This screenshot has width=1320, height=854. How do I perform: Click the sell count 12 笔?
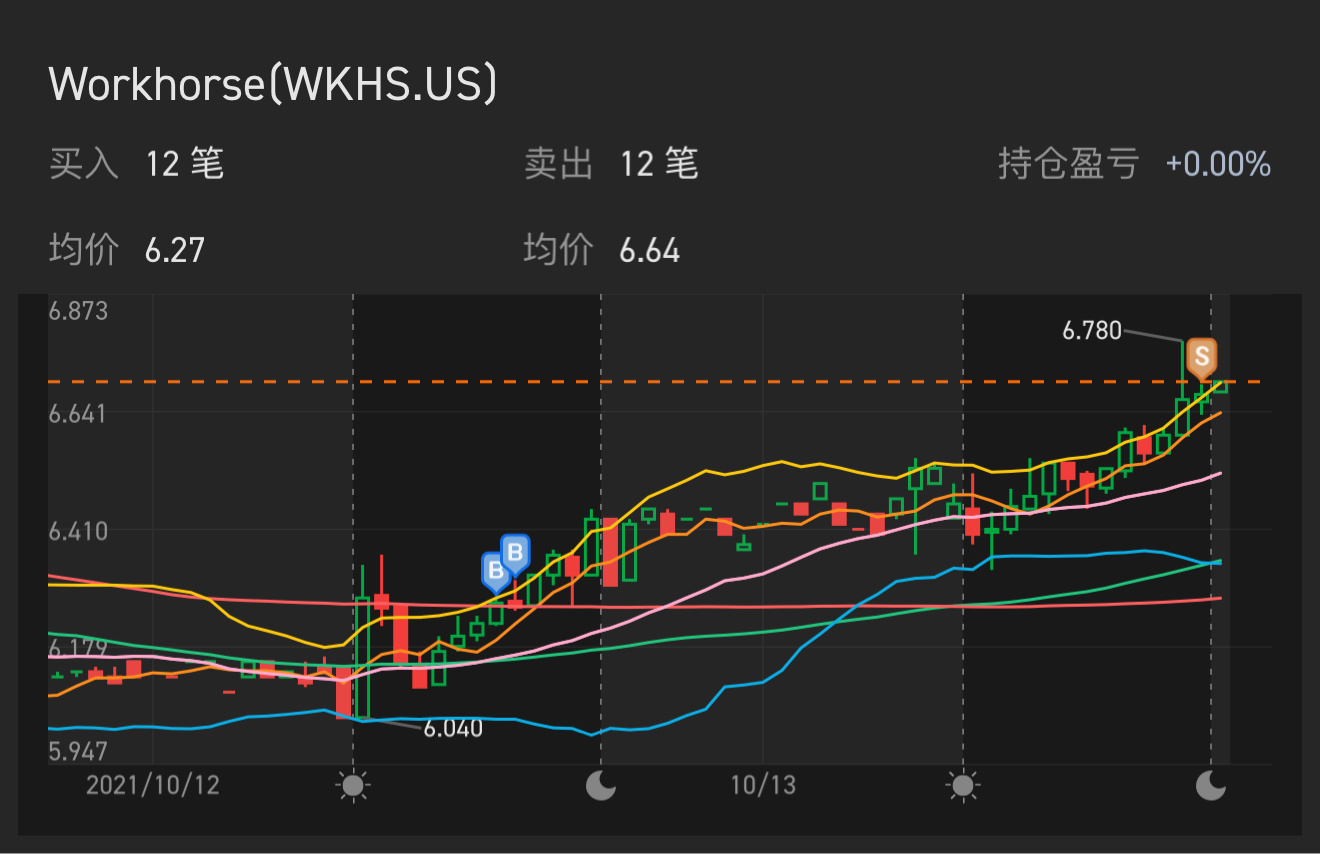click(658, 163)
